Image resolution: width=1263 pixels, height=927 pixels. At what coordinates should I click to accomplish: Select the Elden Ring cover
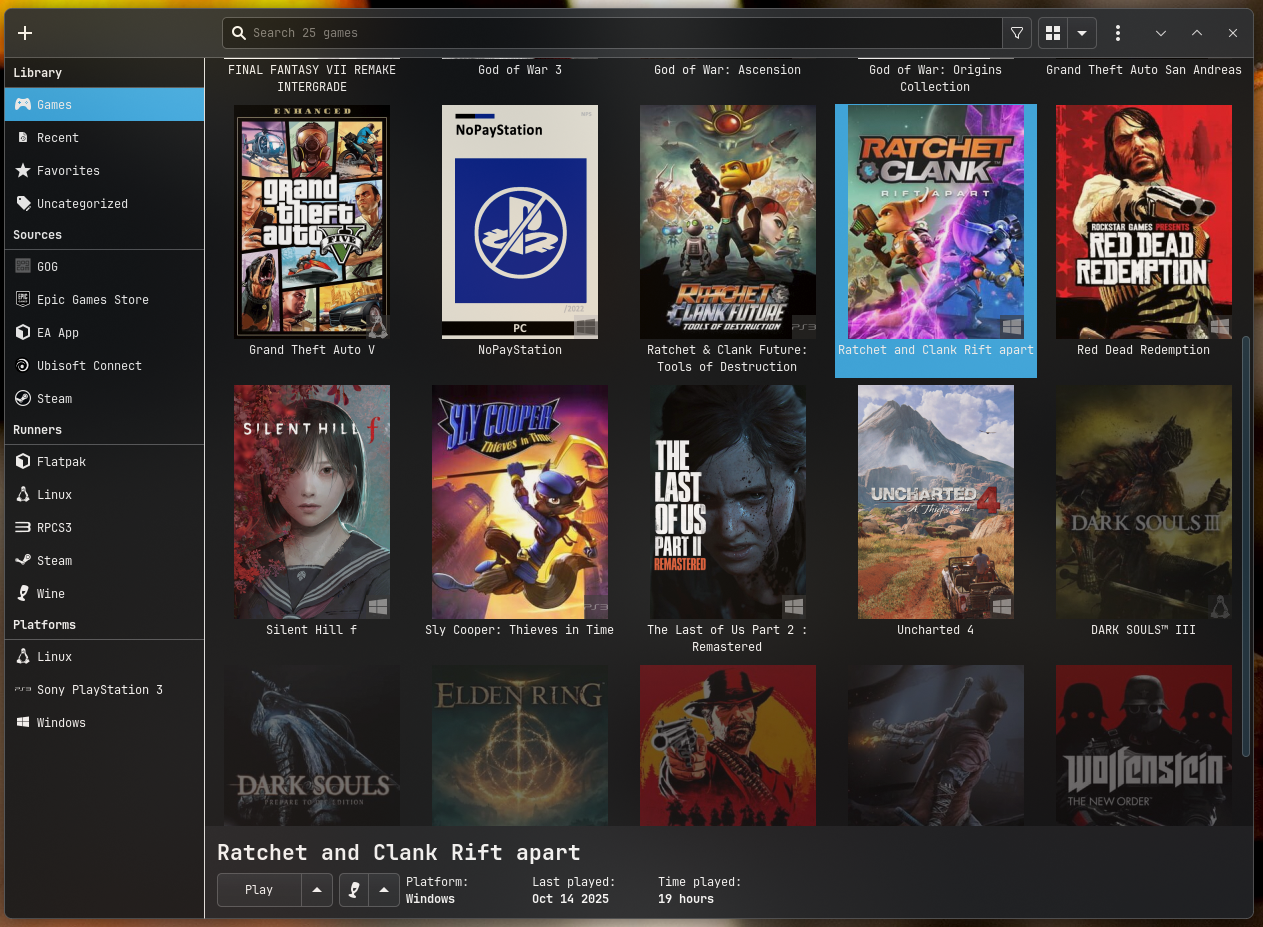point(520,746)
